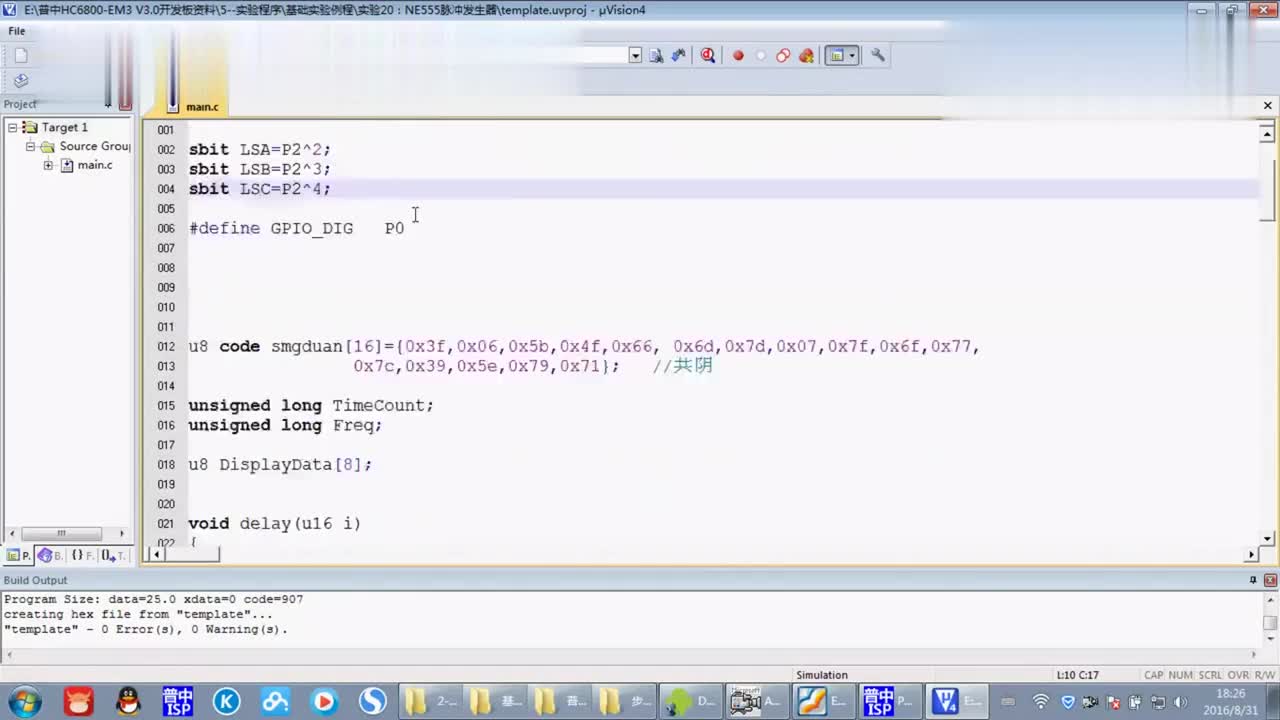Click editor scroll-right arrow
This screenshot has height=720, width=1280.
1252,554
